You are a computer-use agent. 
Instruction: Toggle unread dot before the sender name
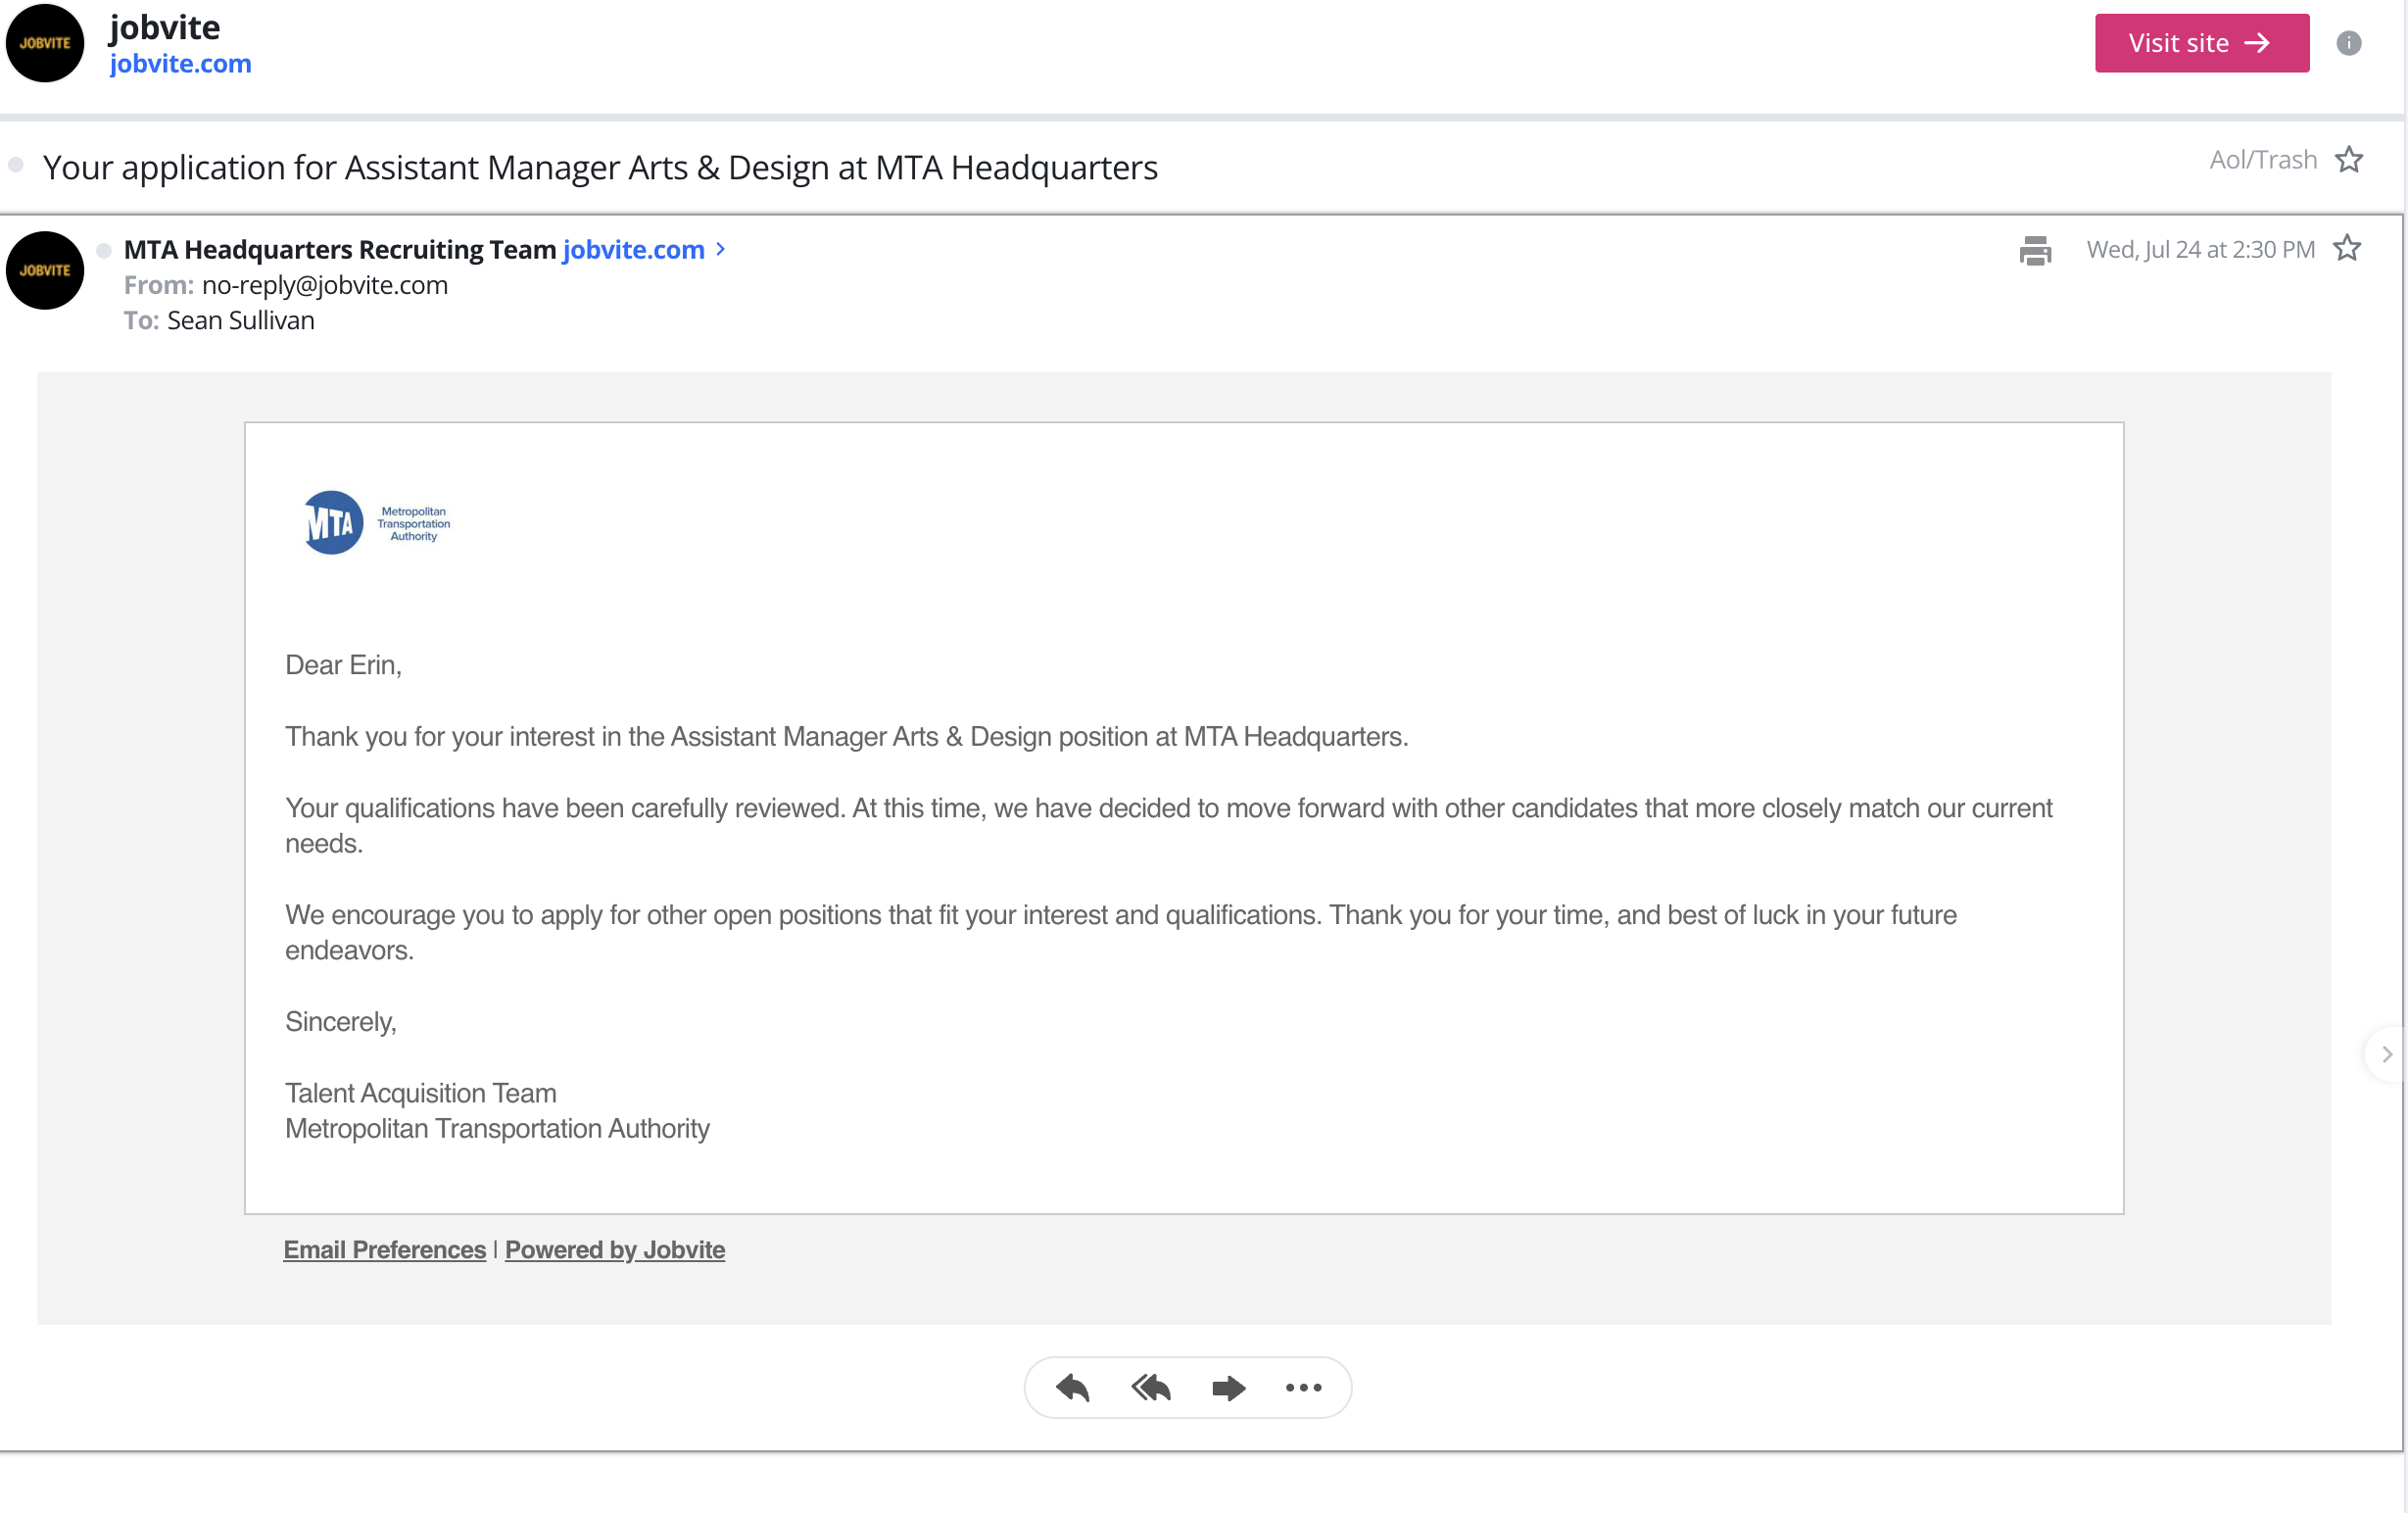[x=104, y=250]
